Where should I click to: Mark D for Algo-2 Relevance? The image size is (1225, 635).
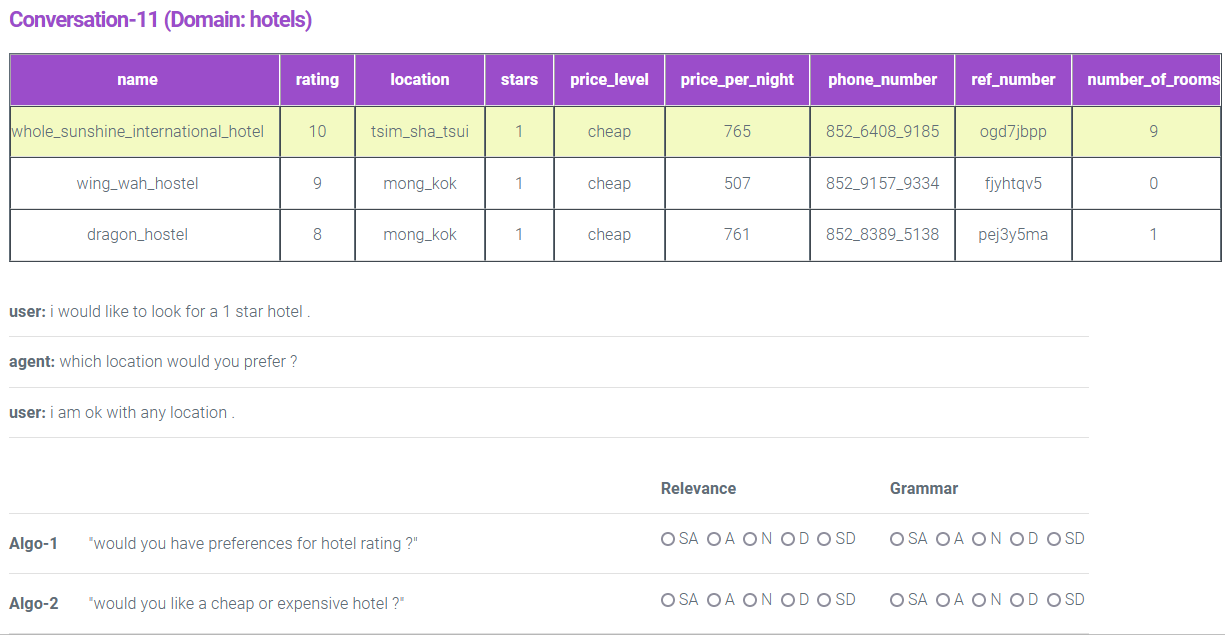click(788, 600)
